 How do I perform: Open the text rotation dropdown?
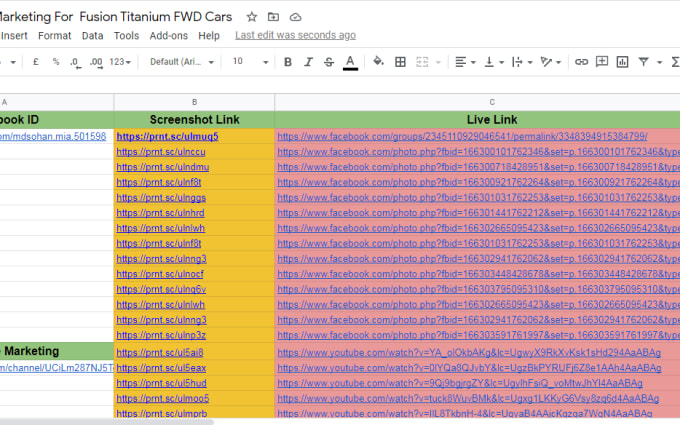(x=550, y=62)
